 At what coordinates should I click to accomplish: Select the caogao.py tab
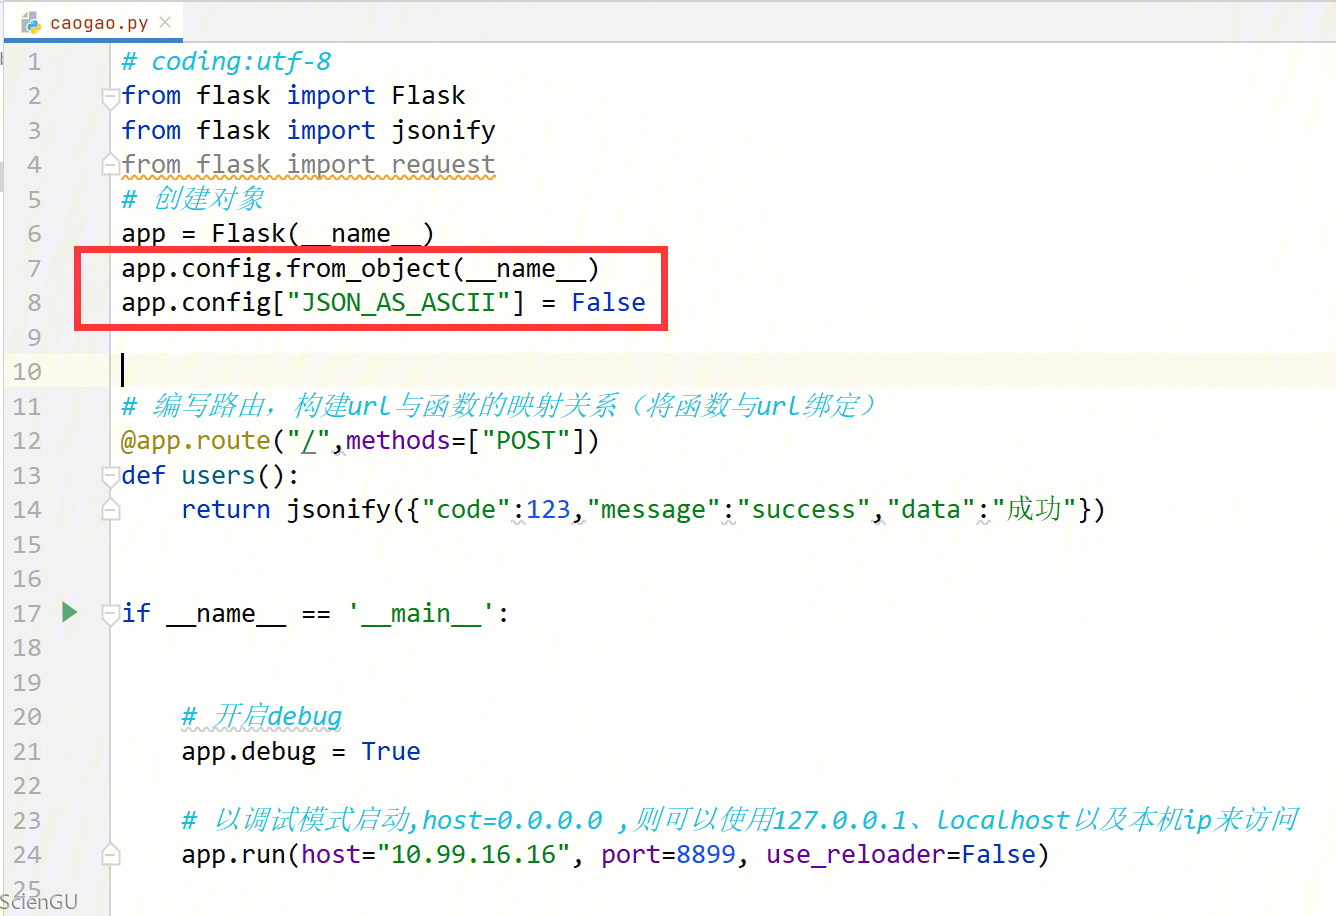(98, 22)
